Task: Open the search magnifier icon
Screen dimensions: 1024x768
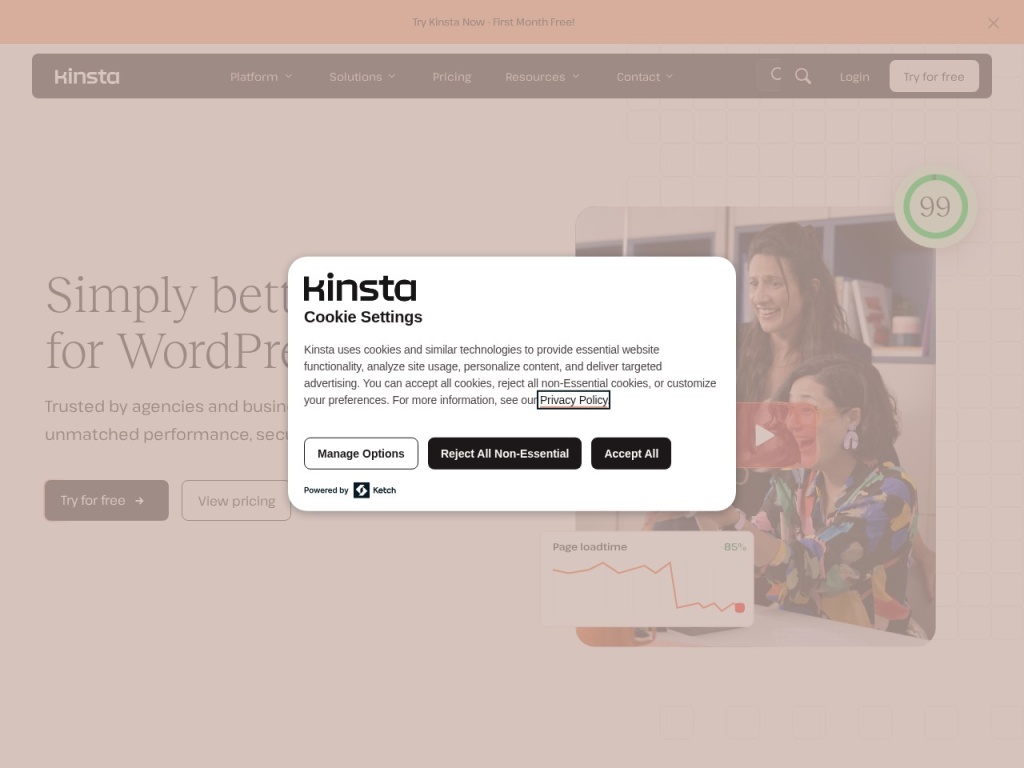Action: point(803,76)
